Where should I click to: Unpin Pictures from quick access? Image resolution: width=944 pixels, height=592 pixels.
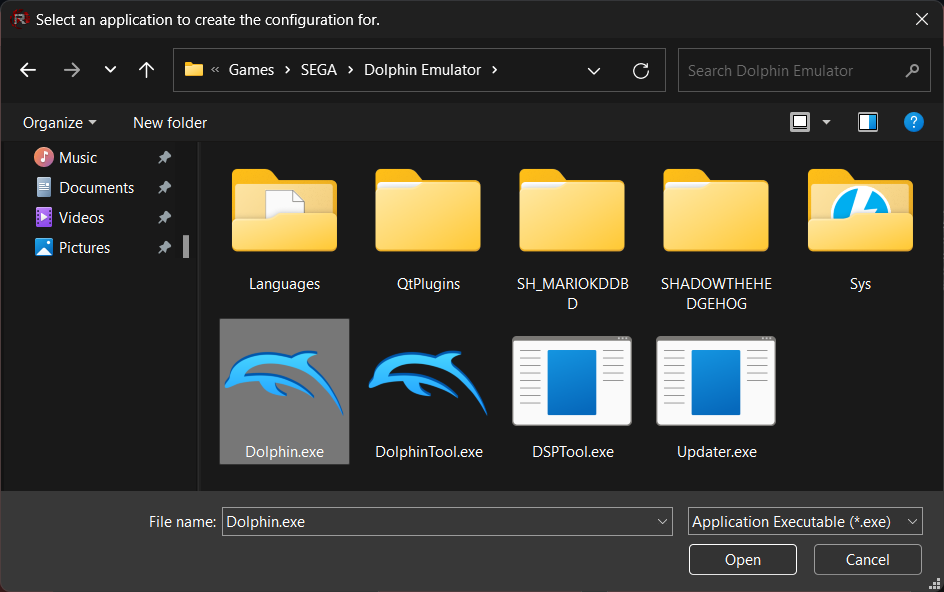[x=164, y=248]
